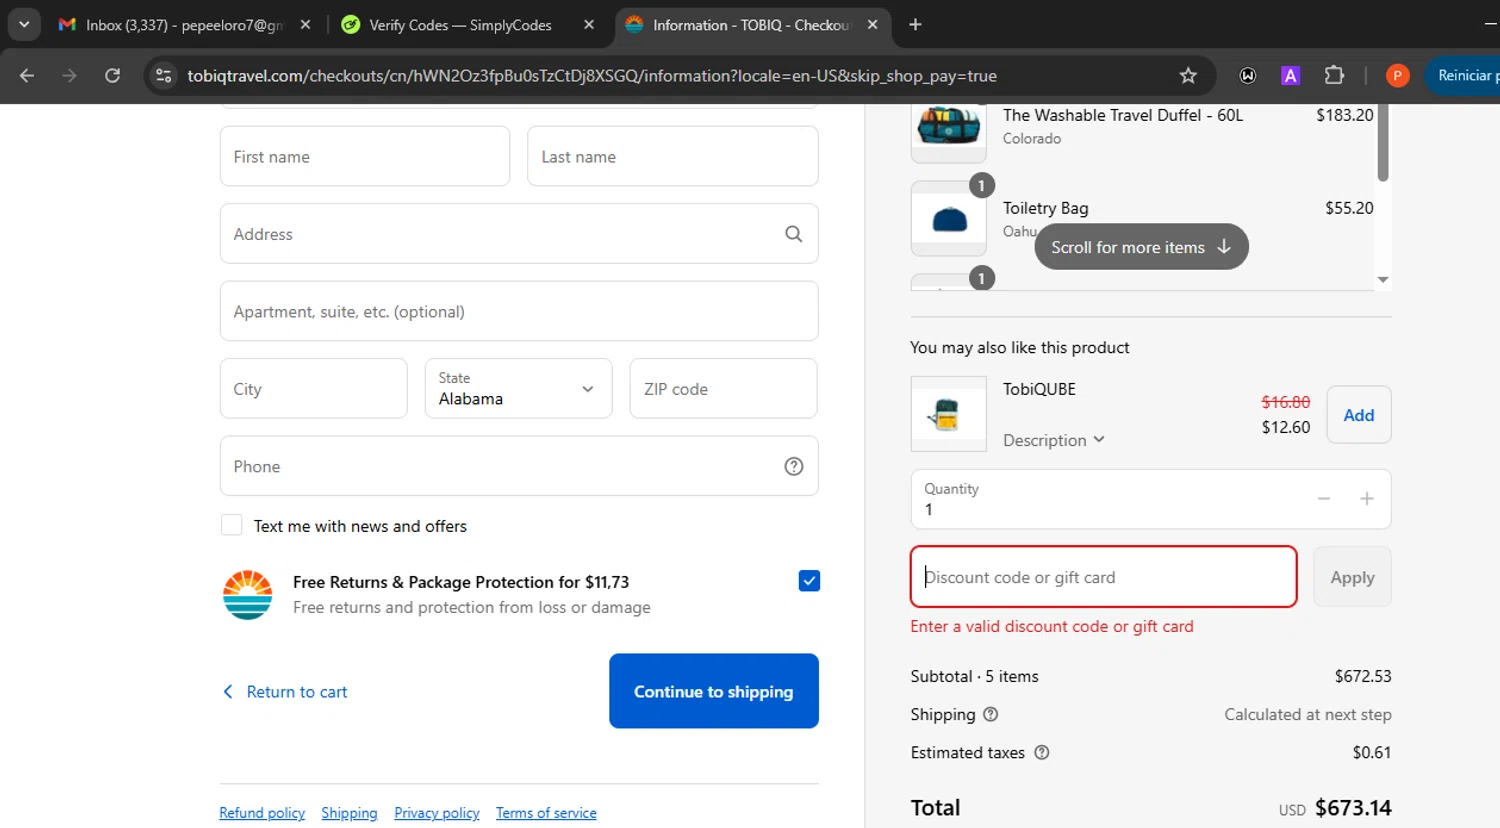Screen dimensions: 1500x828
Task: Click the TobiQUBE sale price $12.60
Action: point(1286,427)
